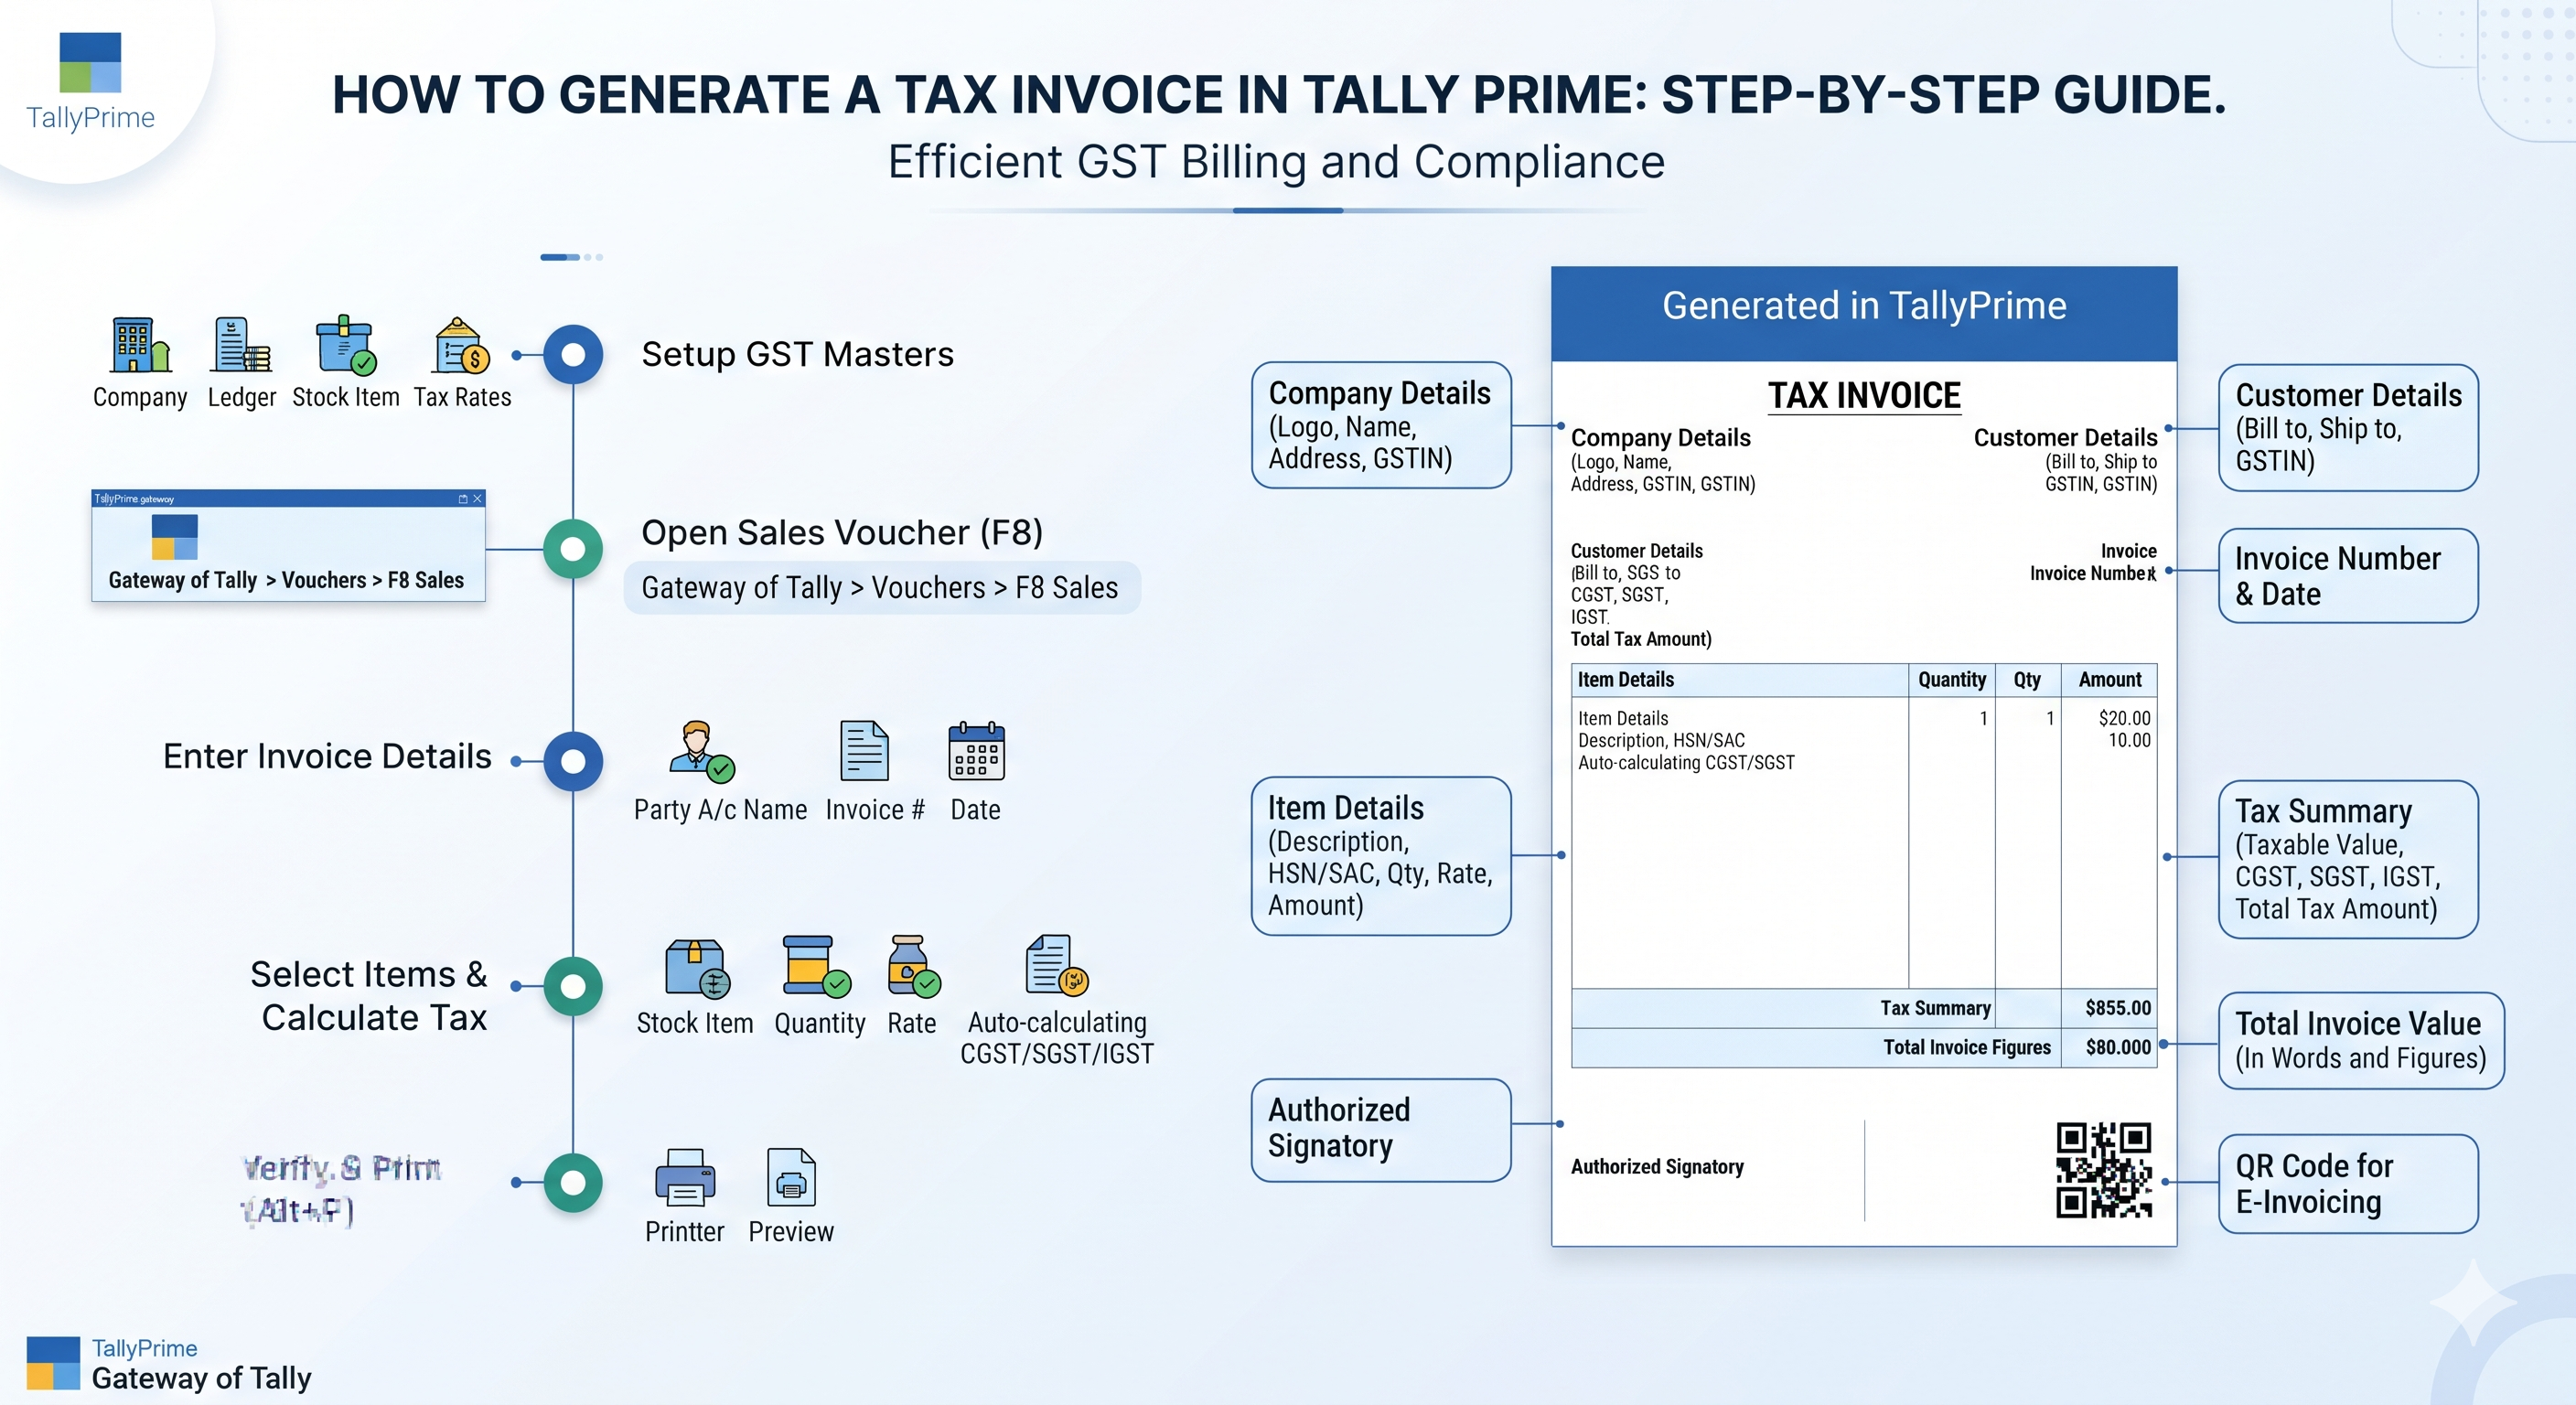2576x1405 pixels.
Task: Click the Efficient GST Billing and Compliance subtitle
Action: 1276,162
